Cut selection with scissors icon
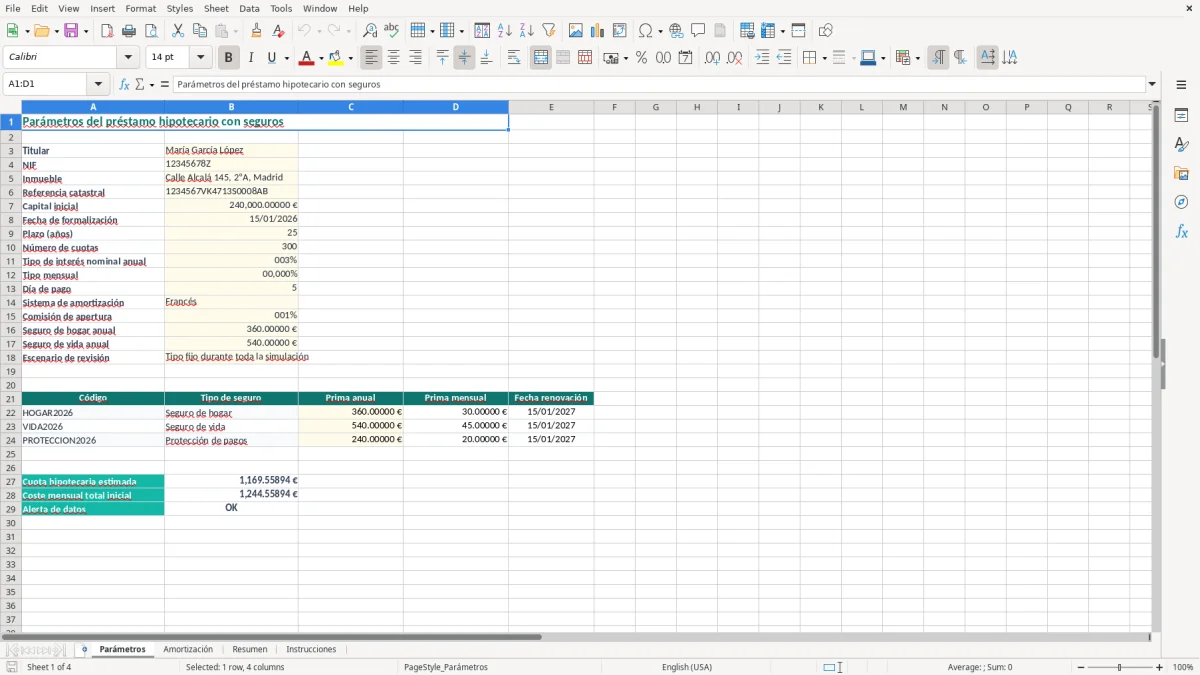The height and width of the screenshot is (675, 1200). (x=178, y=31)
